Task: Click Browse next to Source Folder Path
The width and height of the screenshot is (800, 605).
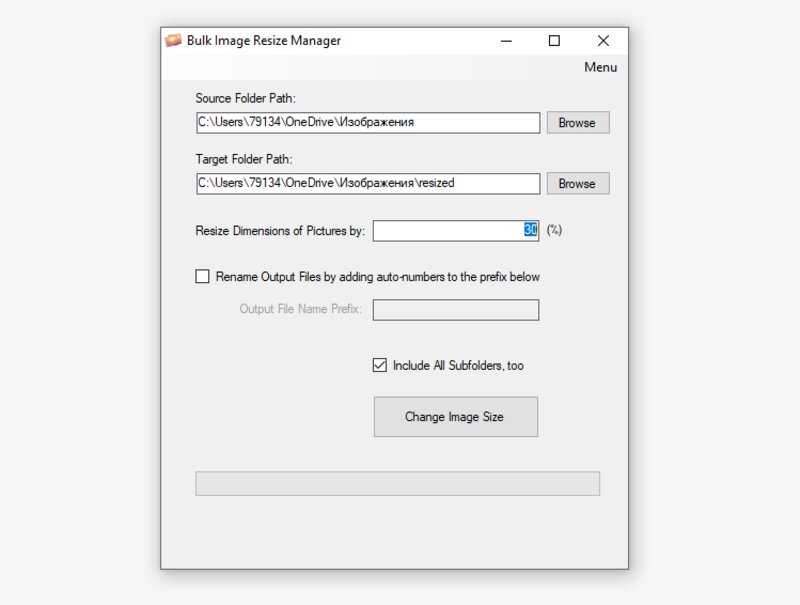Action: click(x=578, y=122)
